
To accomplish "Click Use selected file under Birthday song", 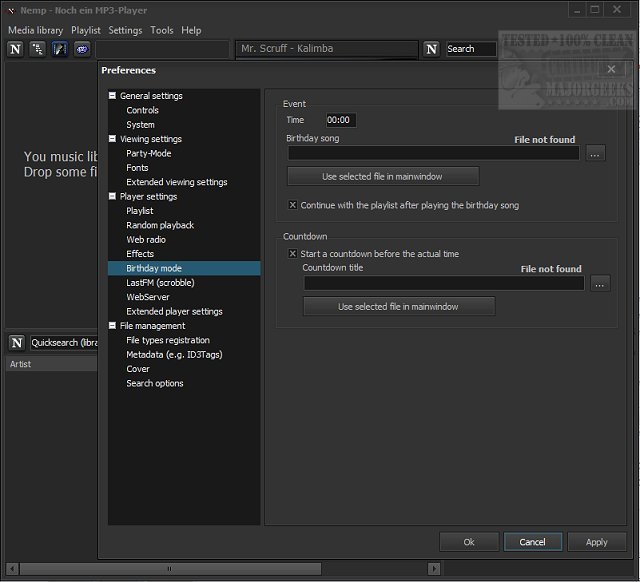I will point(383,177).
